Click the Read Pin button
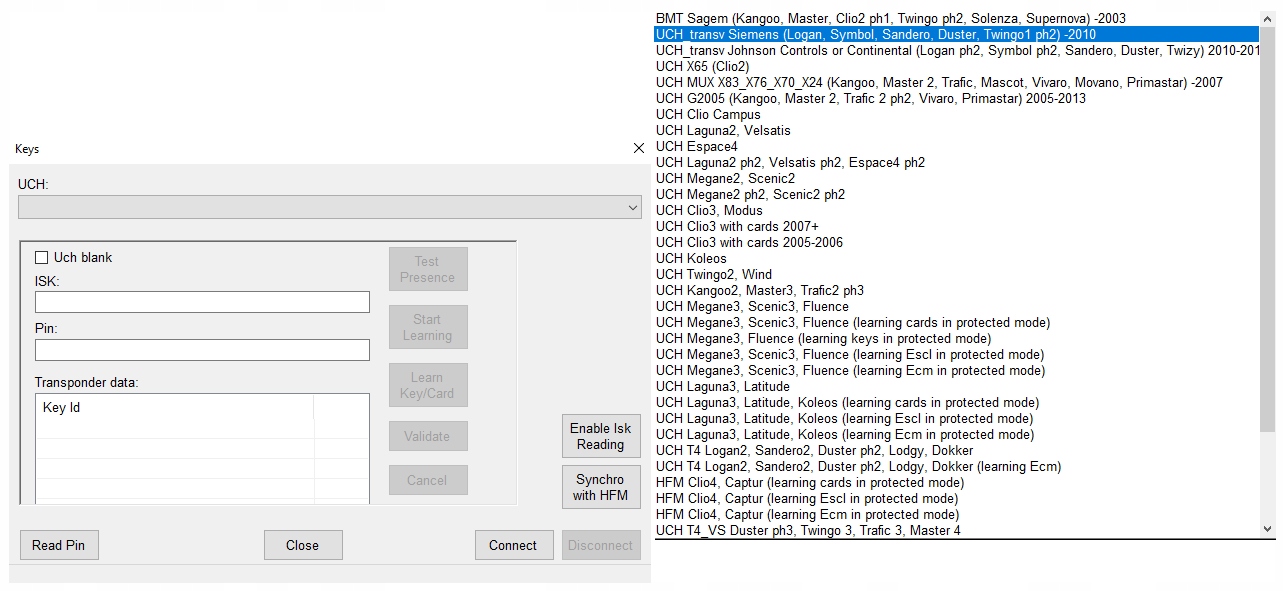The height and width of the screenshot is (591, 1284). tap(59, 545)
